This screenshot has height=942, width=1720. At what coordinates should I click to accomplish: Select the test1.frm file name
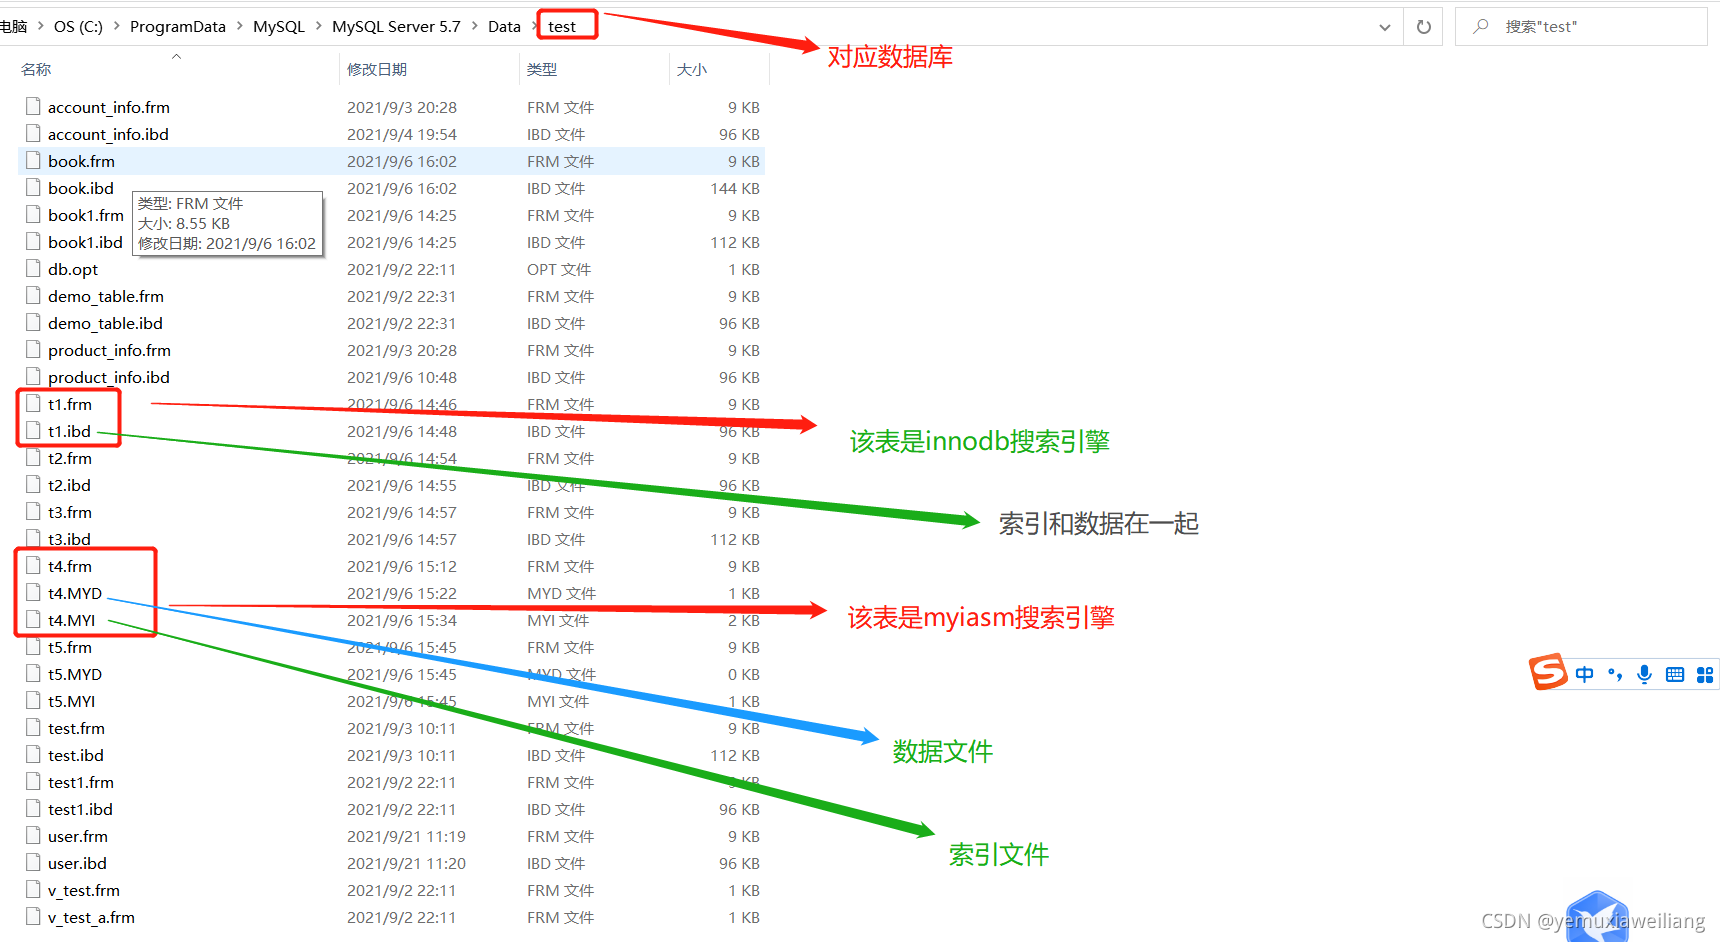[x=81, y=782]
